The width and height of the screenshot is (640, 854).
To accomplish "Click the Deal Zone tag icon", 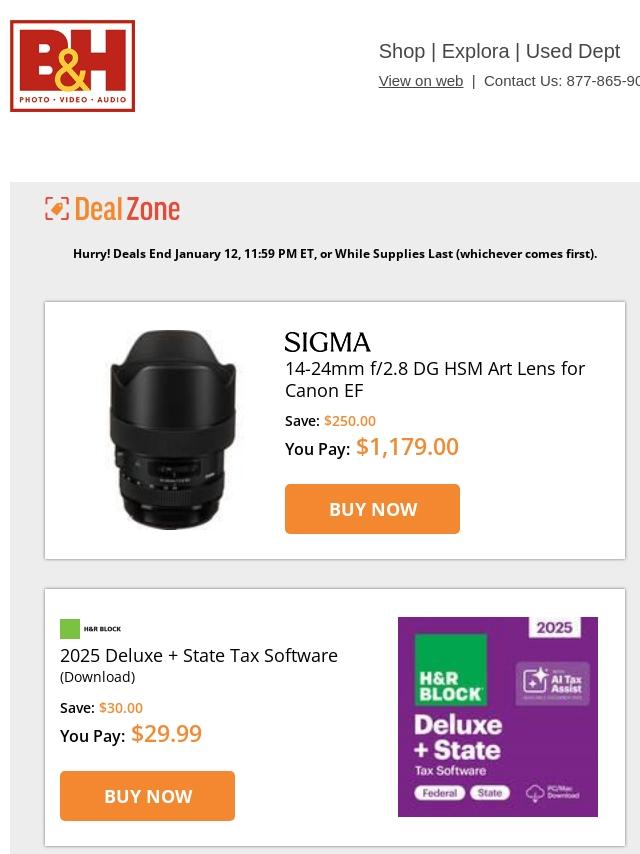I will pos(57,209).
